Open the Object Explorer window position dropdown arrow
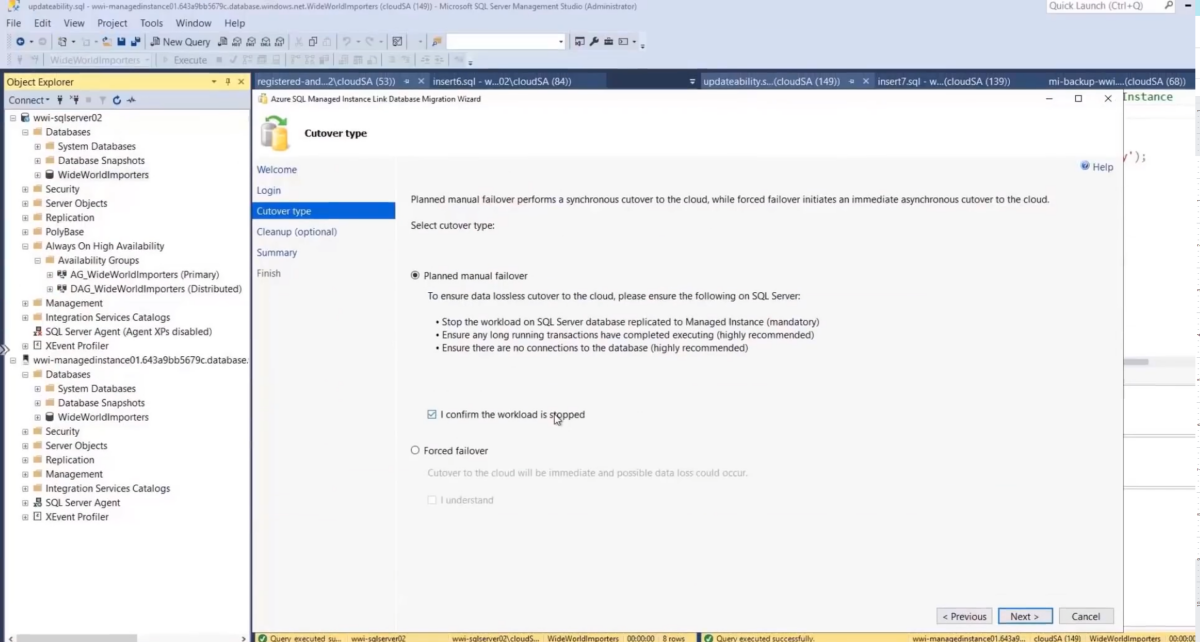Image resolution: width=1200 pixels, height=642 pixels. (x=213, y=82)
